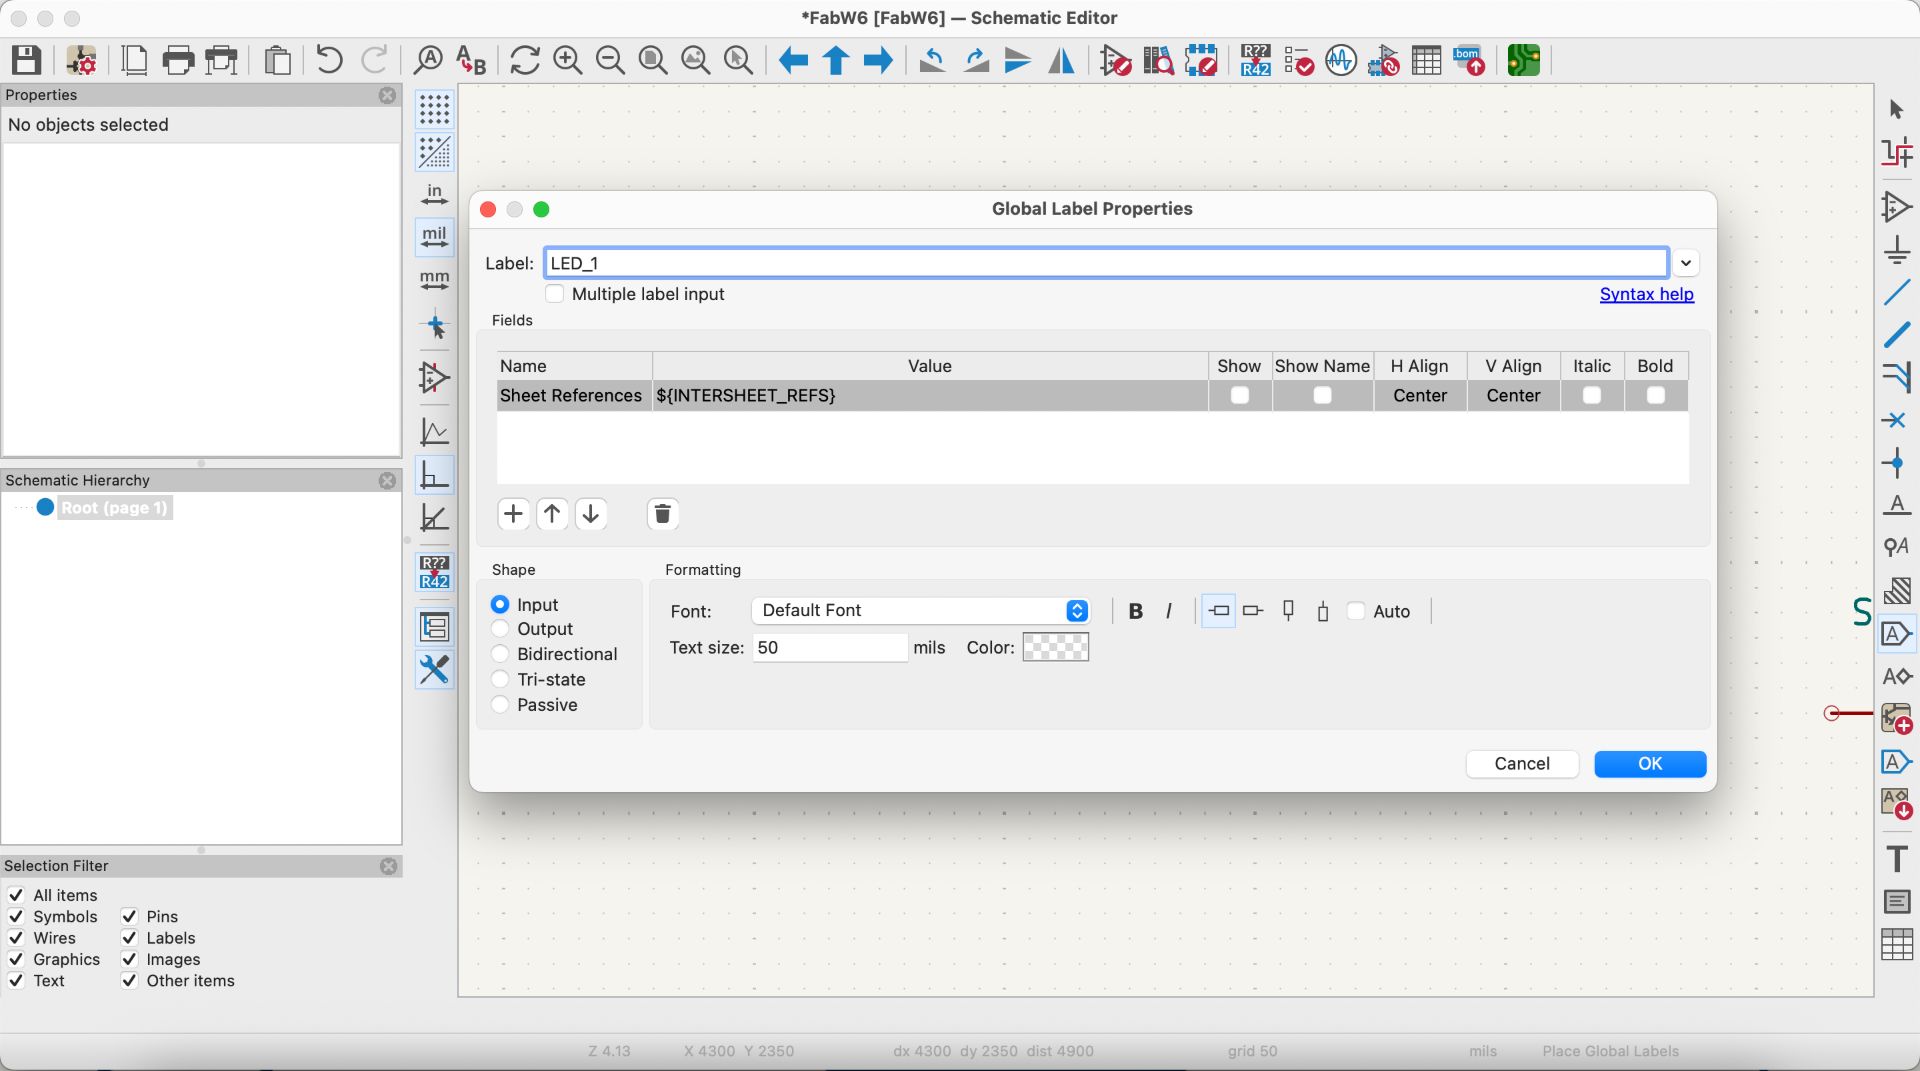Open the Annotate schematic R?? R42 icon
1920x1071 pixels.
pyautogui.click(x=1255, y=60)
